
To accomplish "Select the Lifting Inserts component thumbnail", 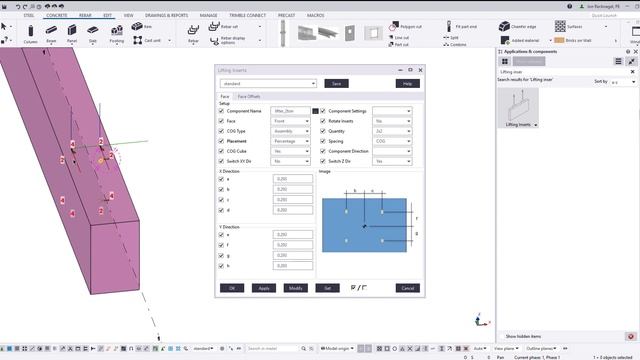I will point(518,108).
